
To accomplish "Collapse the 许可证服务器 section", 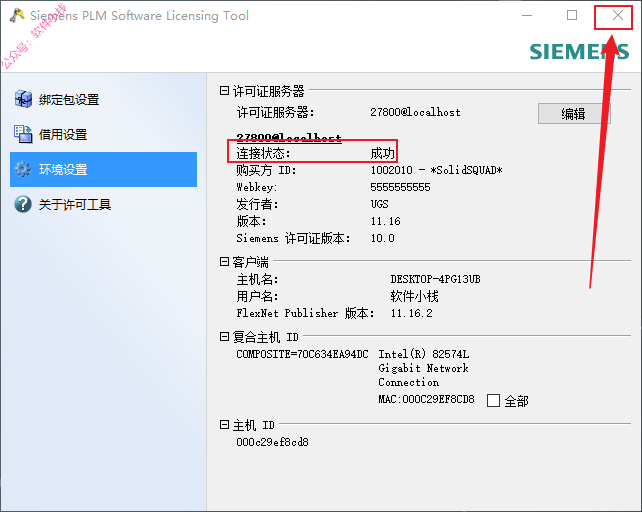I will tap(224, 91).
